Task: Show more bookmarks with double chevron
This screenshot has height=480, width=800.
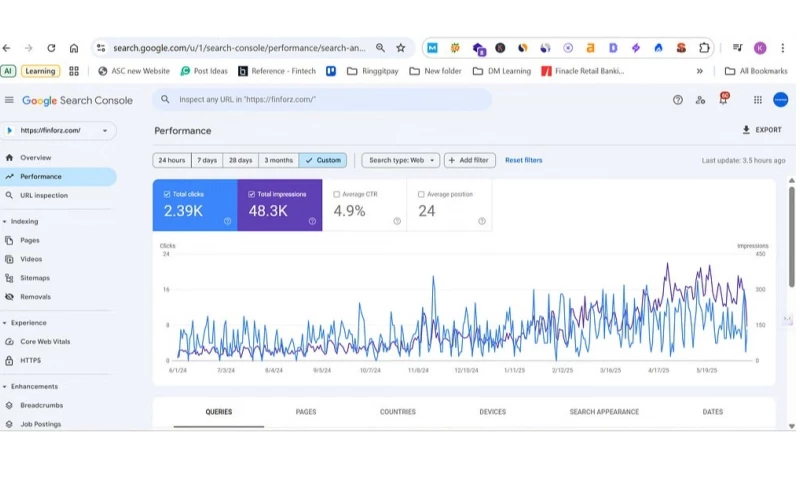Action: click(699, 71)
